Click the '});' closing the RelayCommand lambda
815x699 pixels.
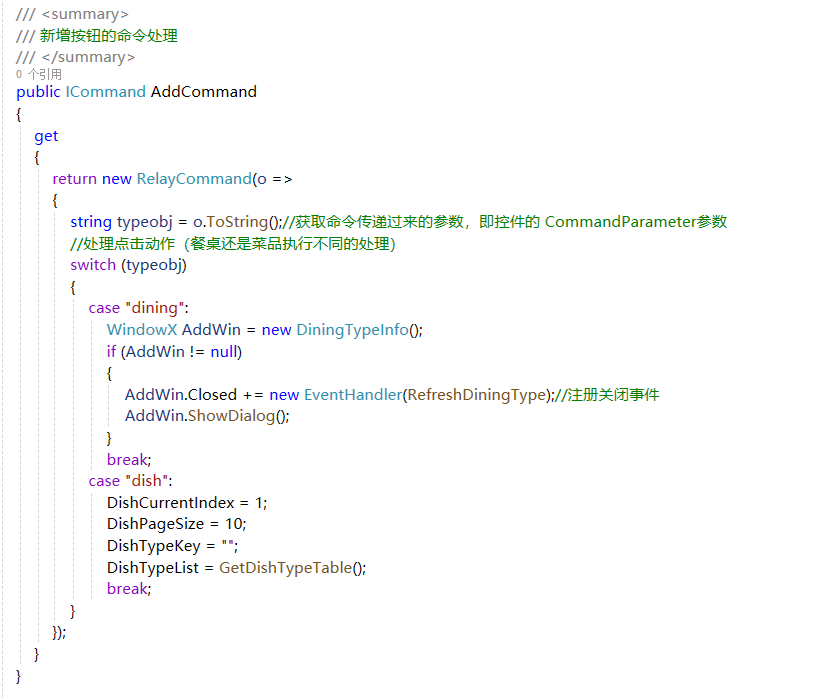59,632
